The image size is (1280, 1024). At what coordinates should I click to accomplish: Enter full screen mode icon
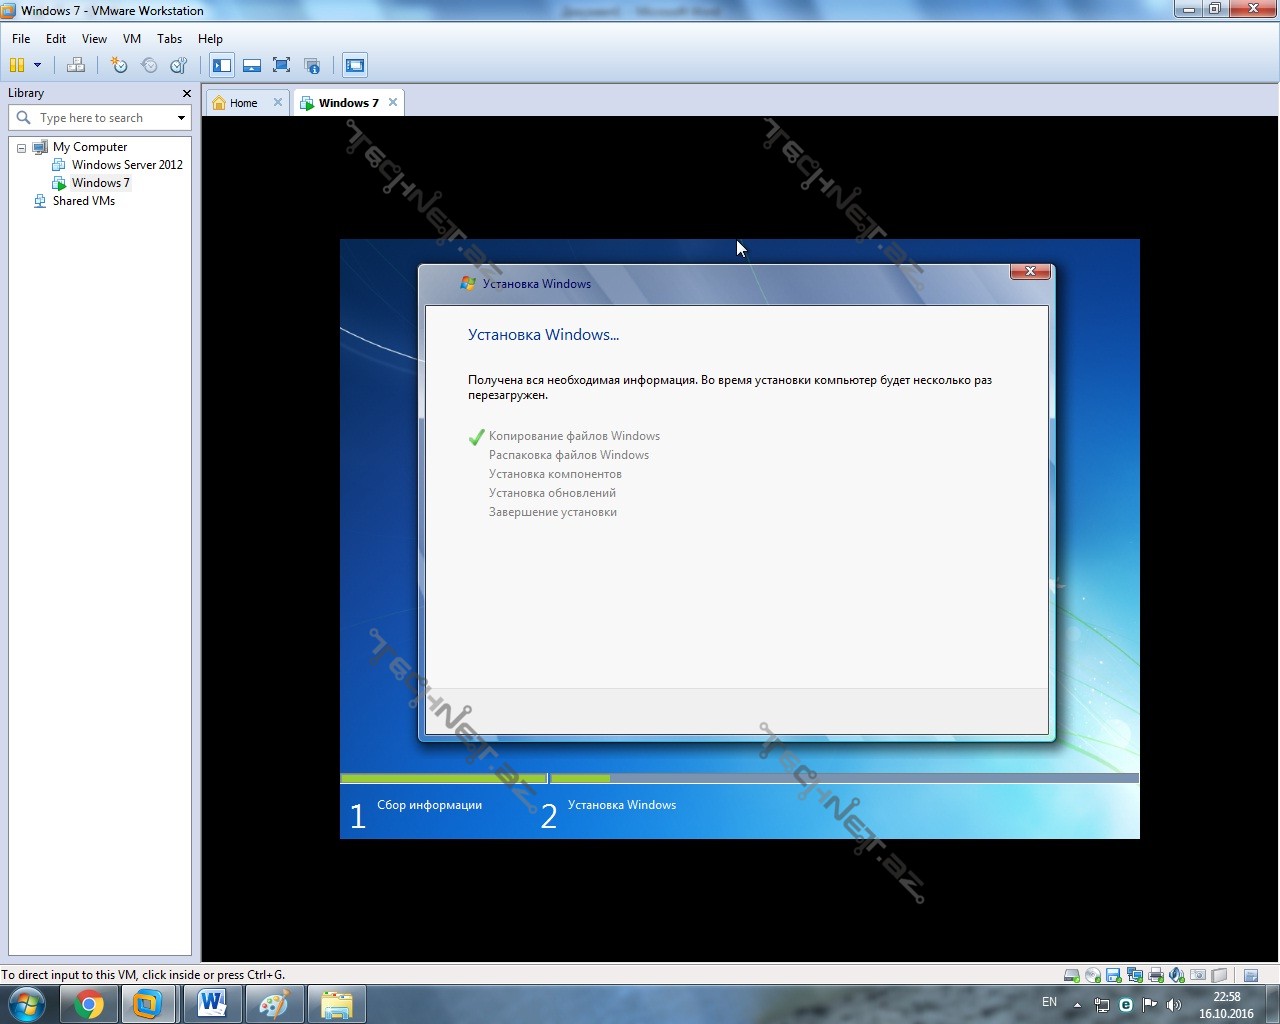click(282, 65)
